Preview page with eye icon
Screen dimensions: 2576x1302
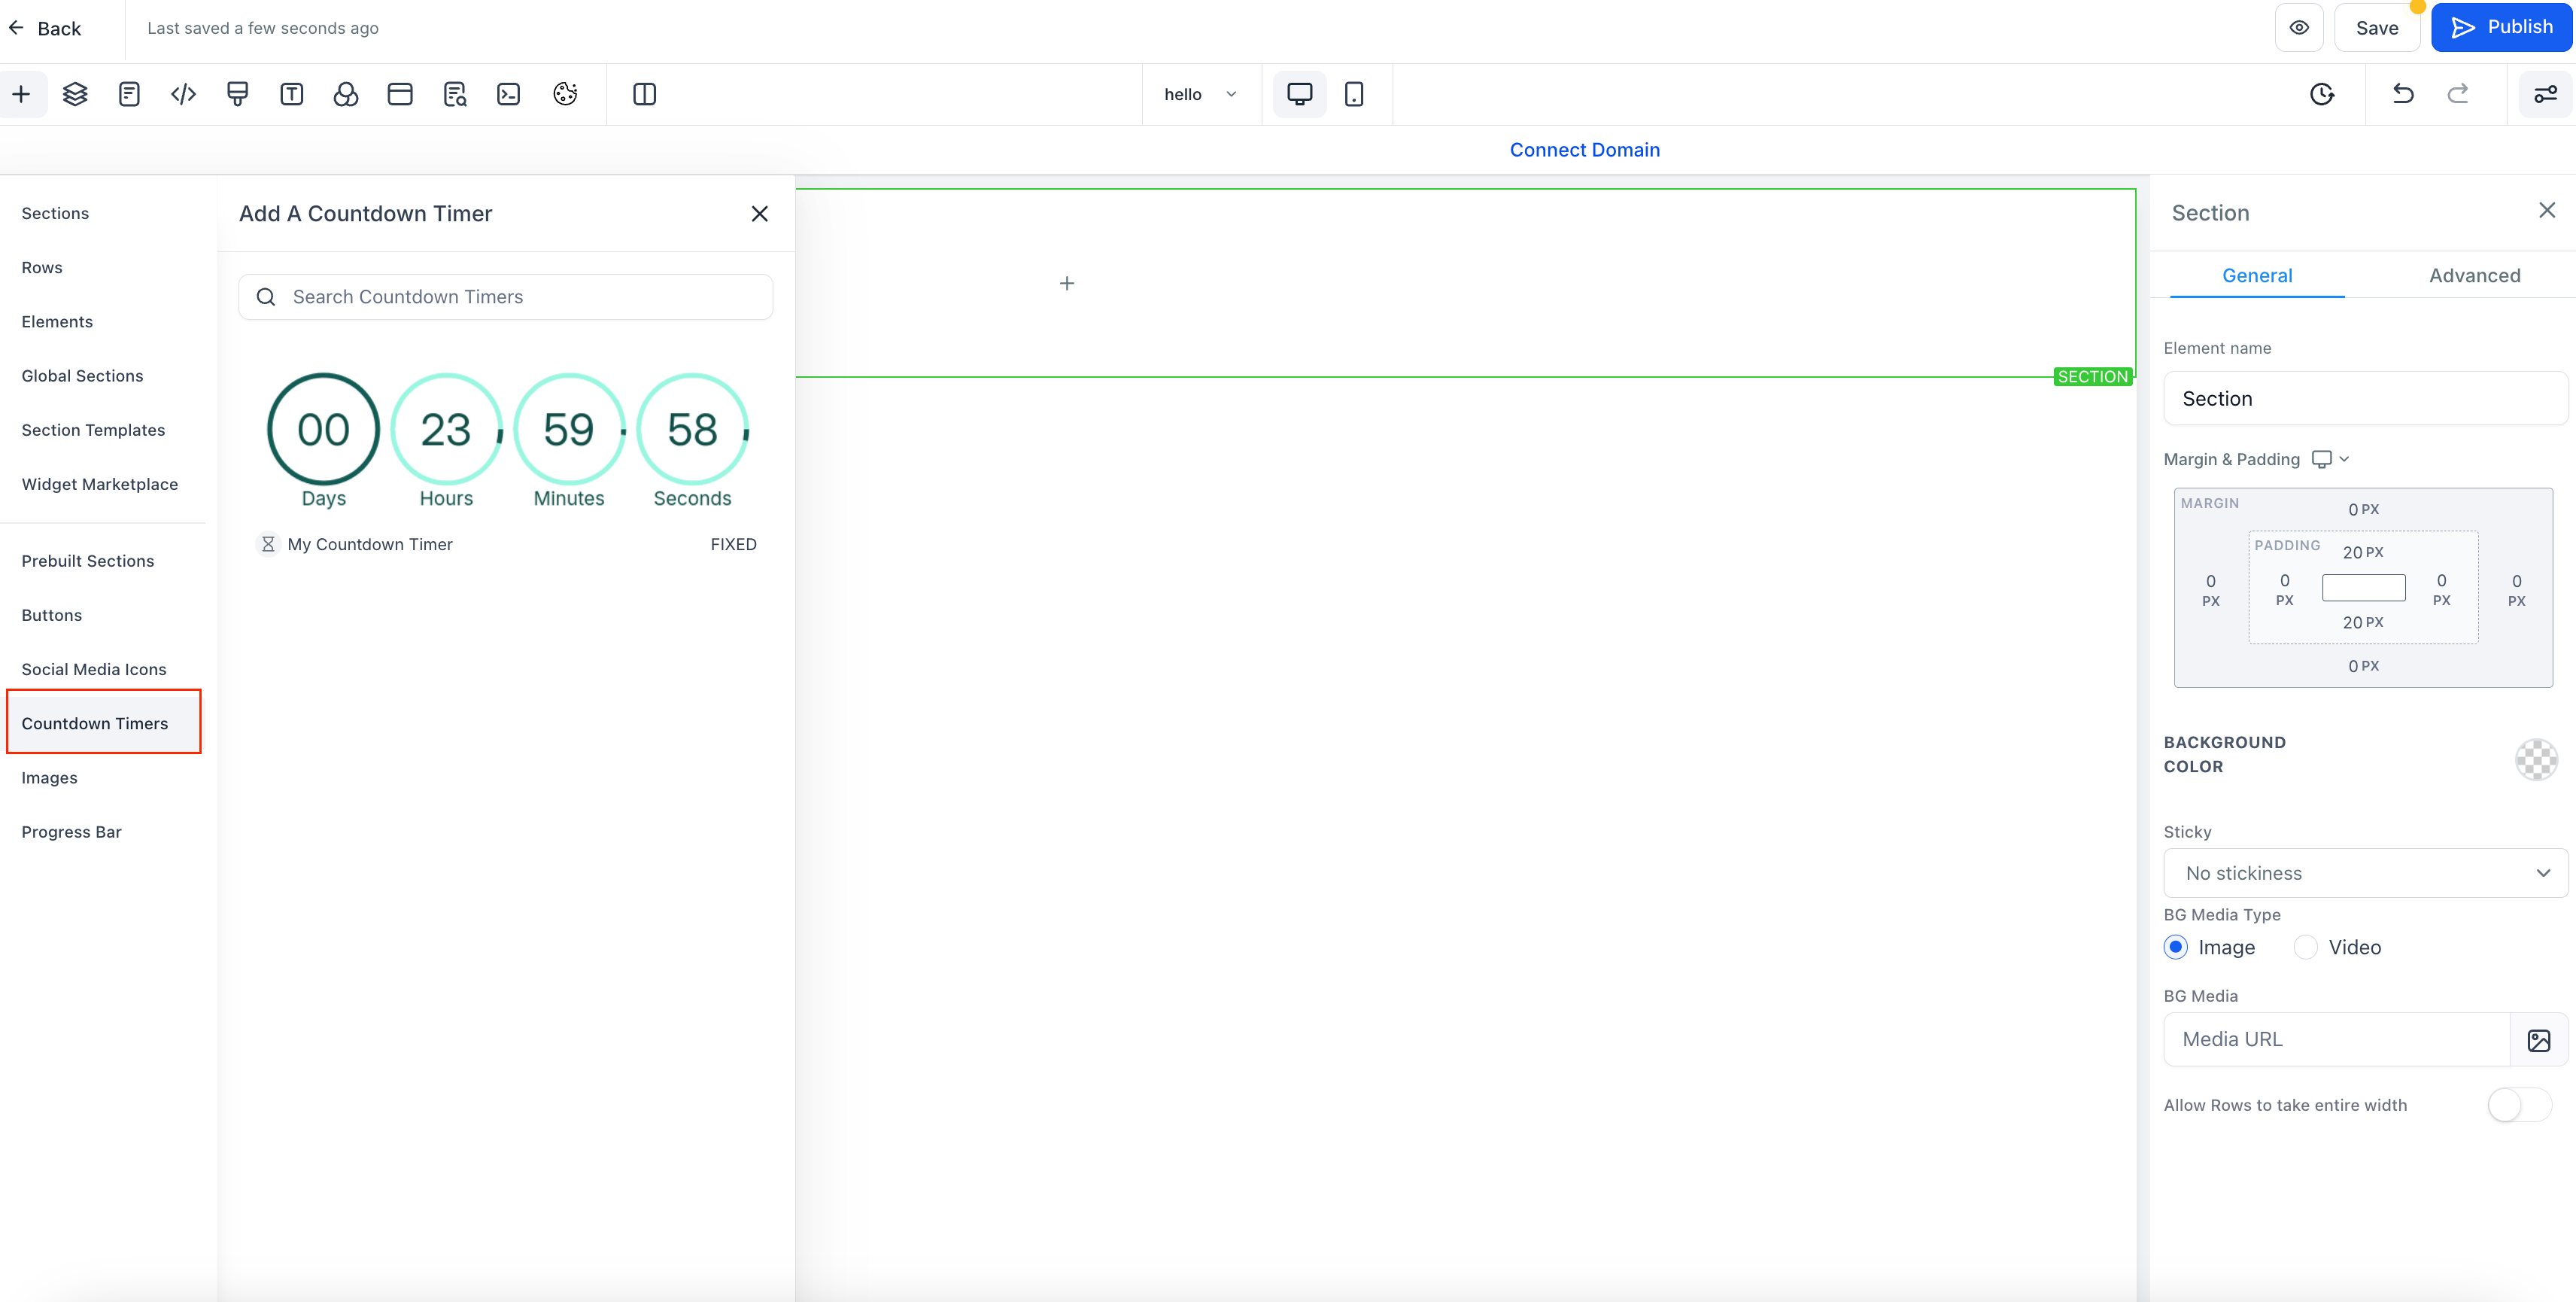point(2299,28)
